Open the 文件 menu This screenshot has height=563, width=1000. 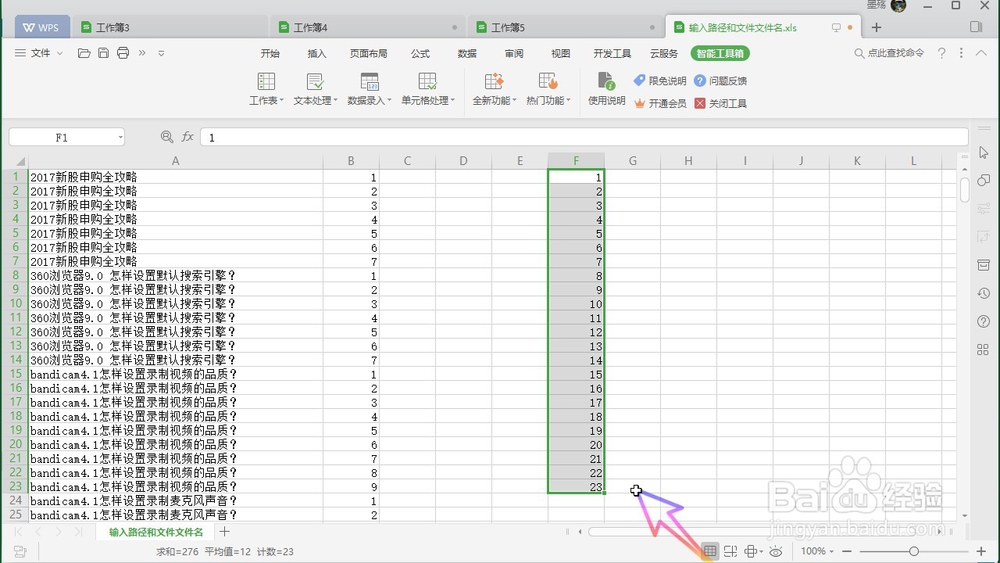coord(39,53)
